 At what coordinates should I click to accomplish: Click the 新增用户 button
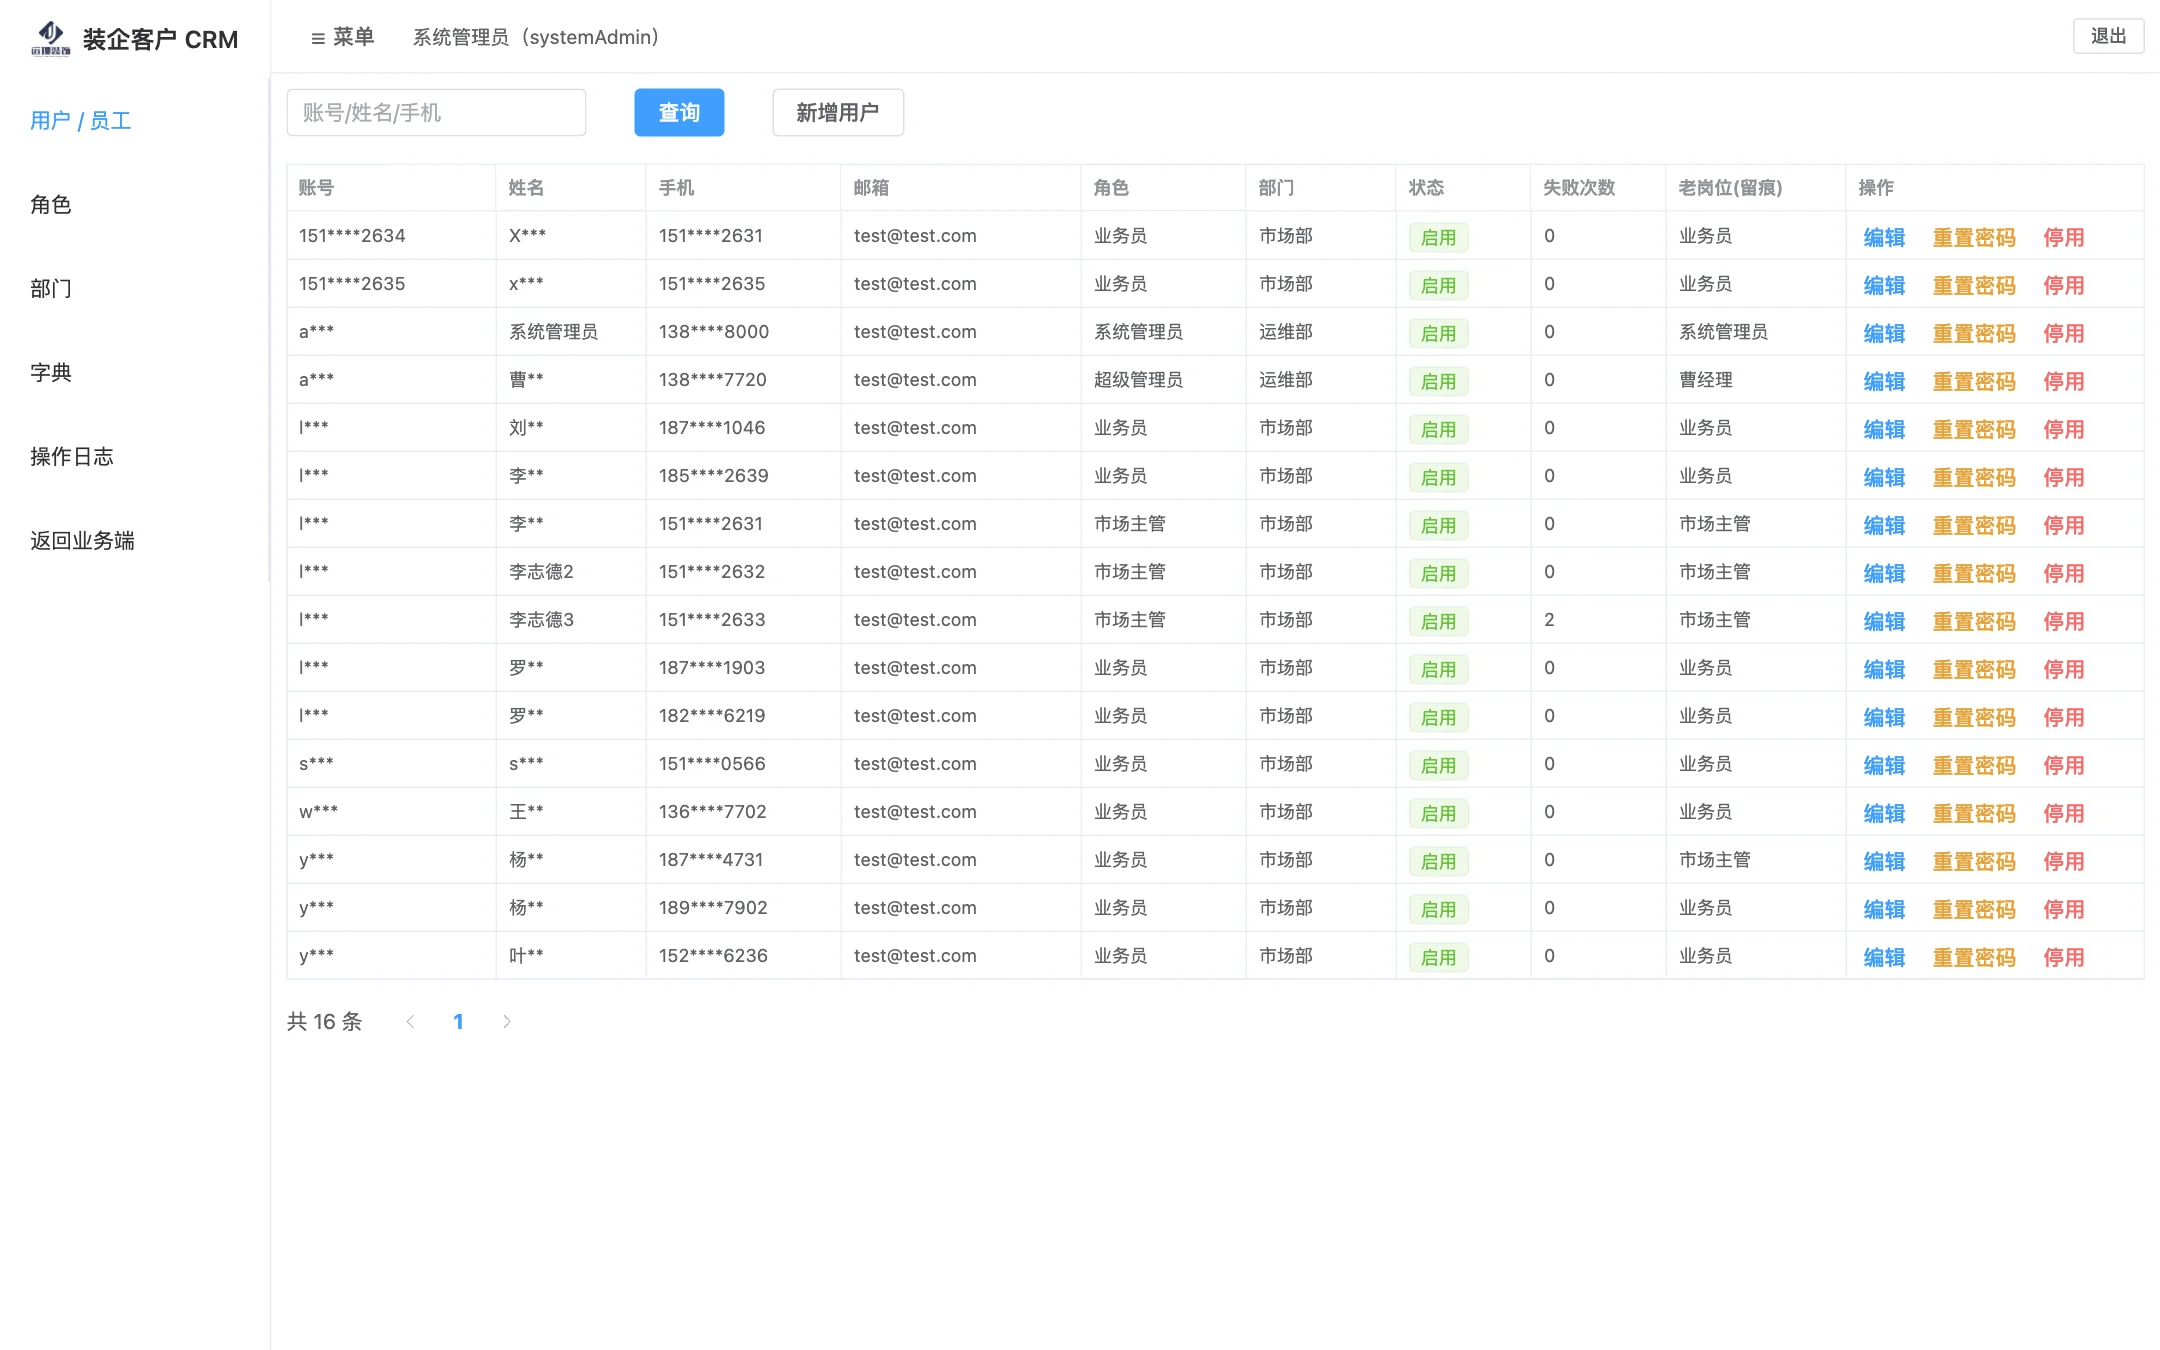838,112
